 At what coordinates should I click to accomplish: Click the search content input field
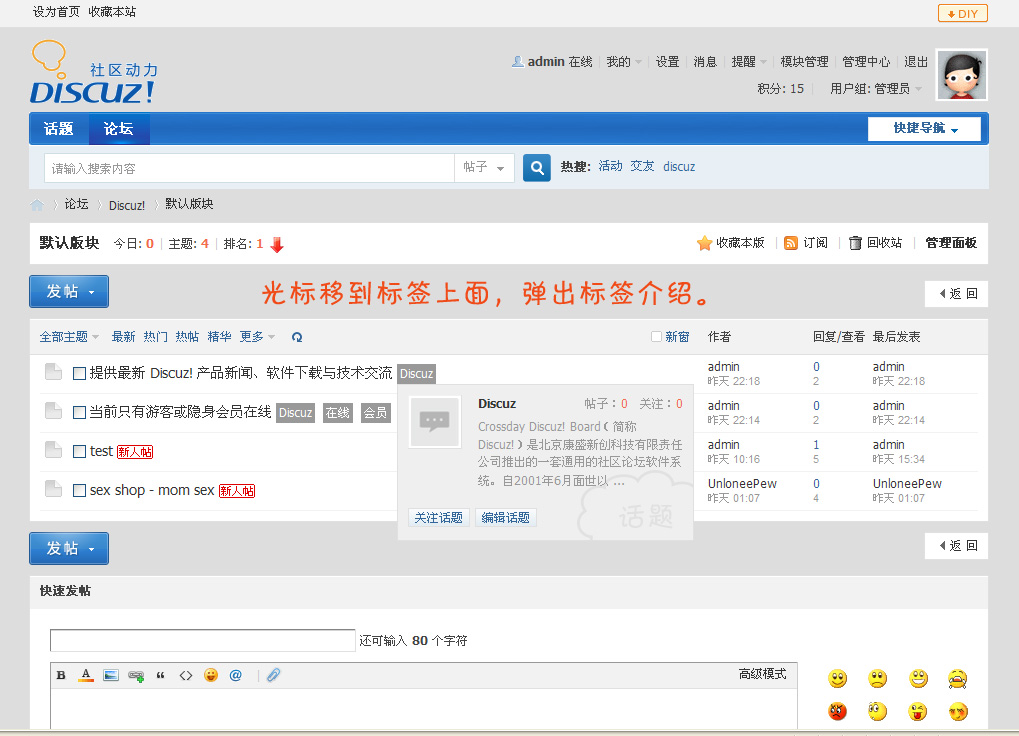click(x=249, y=168)
